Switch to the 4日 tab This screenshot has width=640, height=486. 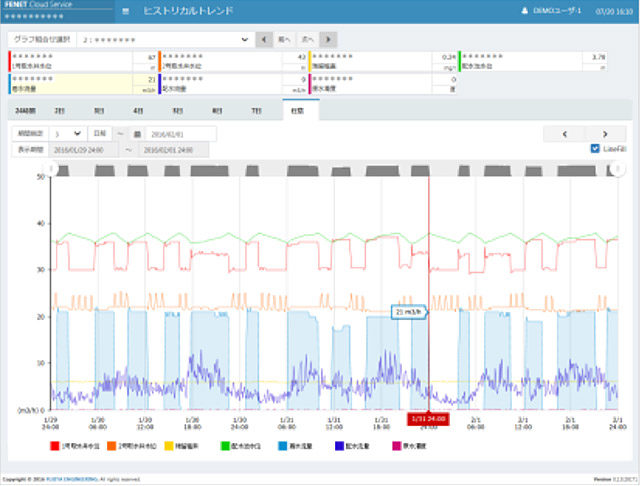138,111
